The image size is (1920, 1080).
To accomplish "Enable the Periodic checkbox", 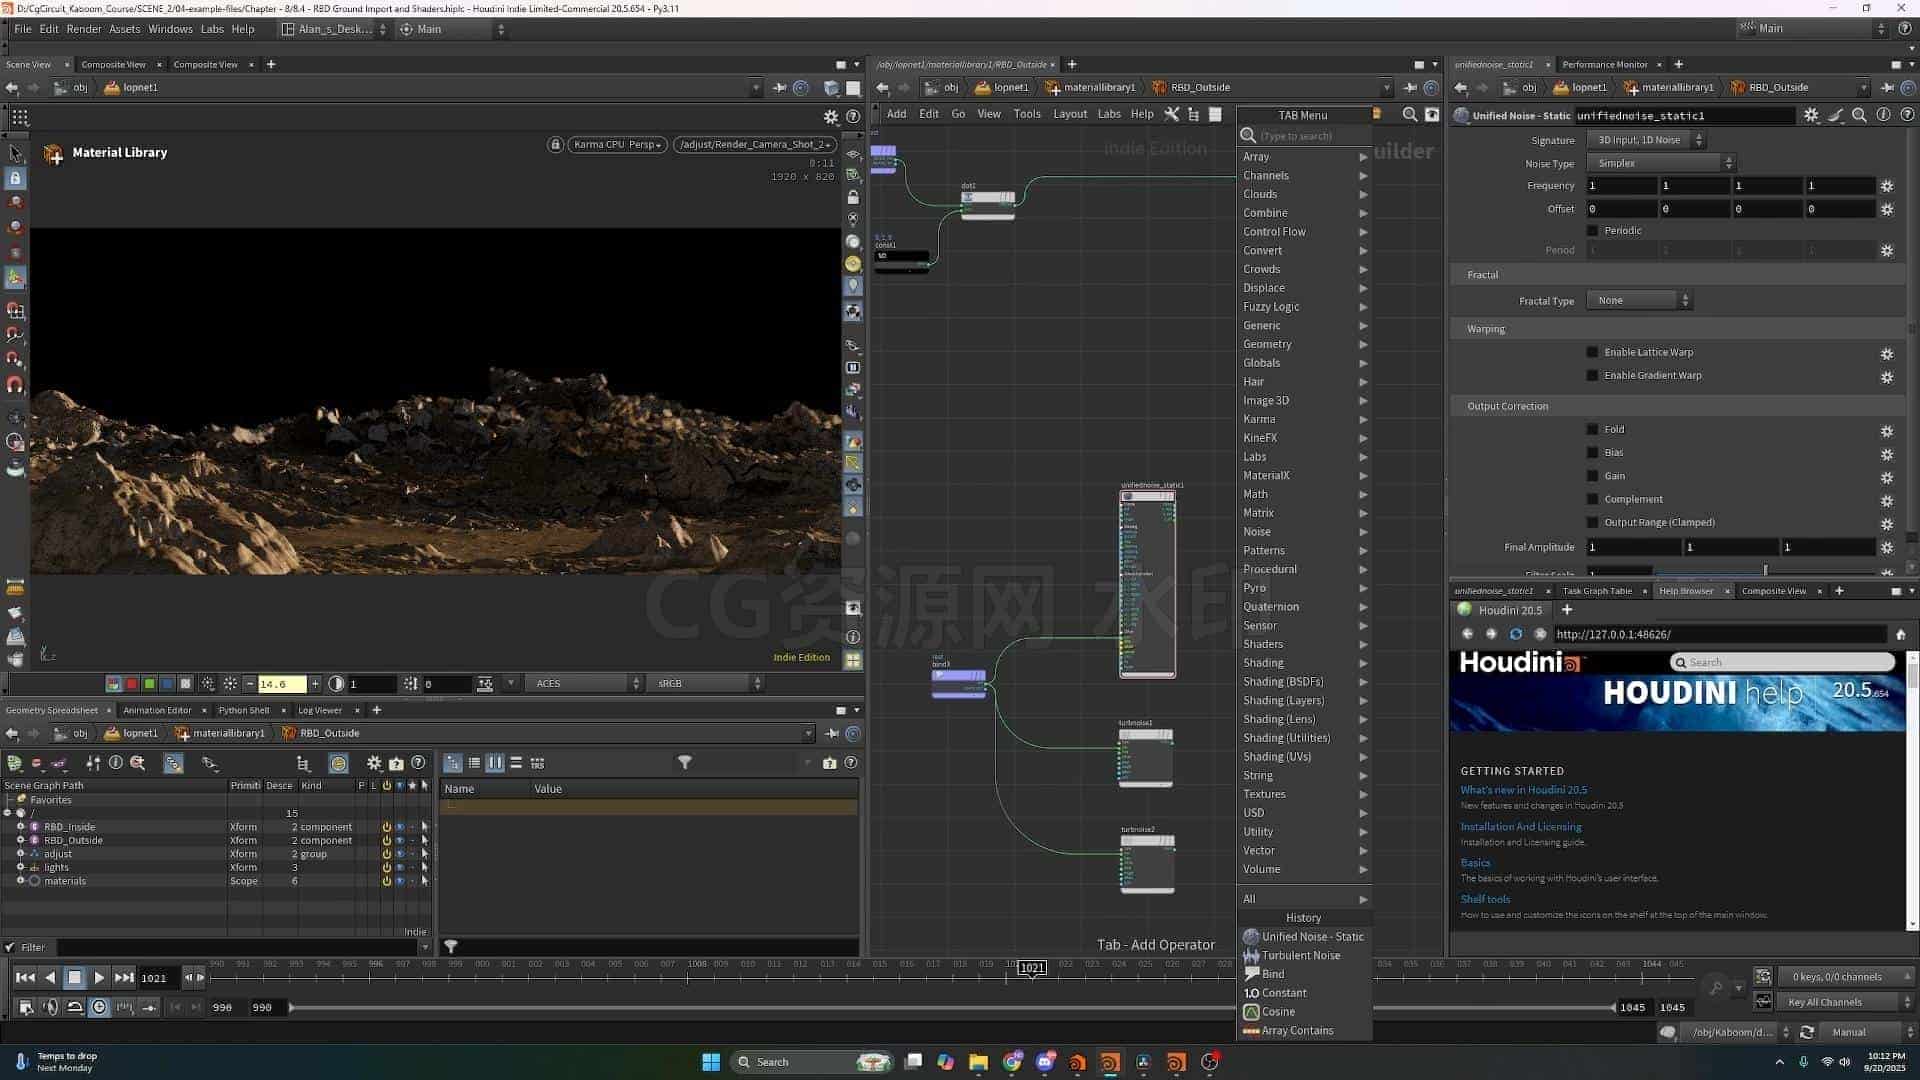I will [x=1592, y=231].
